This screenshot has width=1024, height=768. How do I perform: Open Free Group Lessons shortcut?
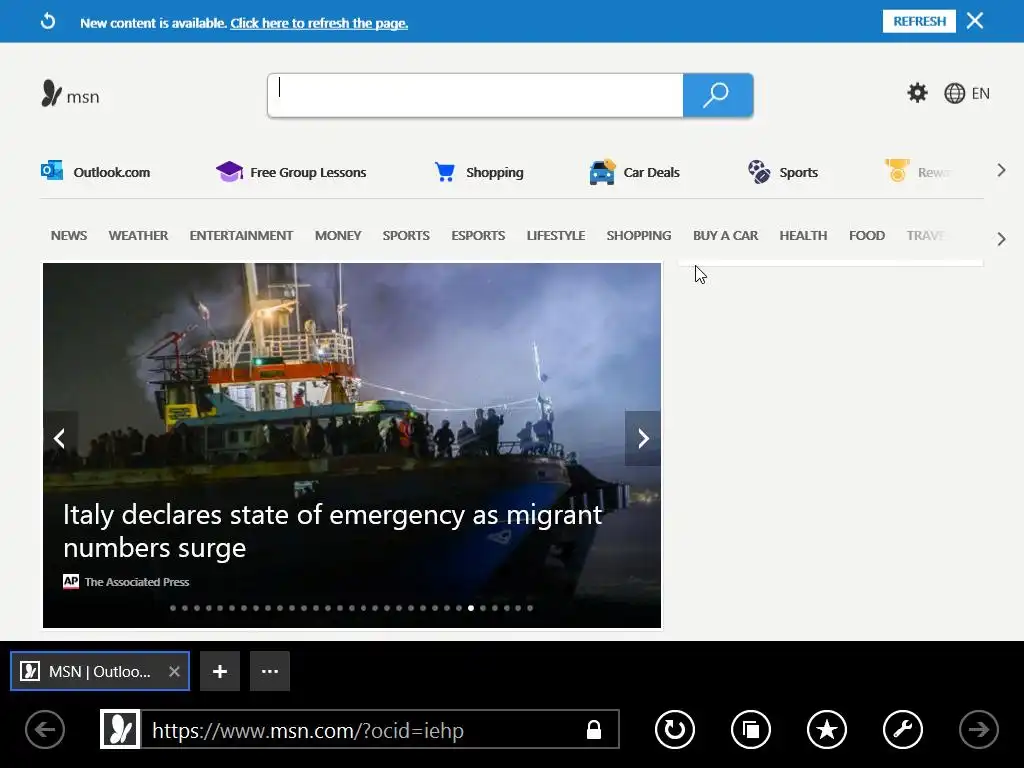click(291, 172)
